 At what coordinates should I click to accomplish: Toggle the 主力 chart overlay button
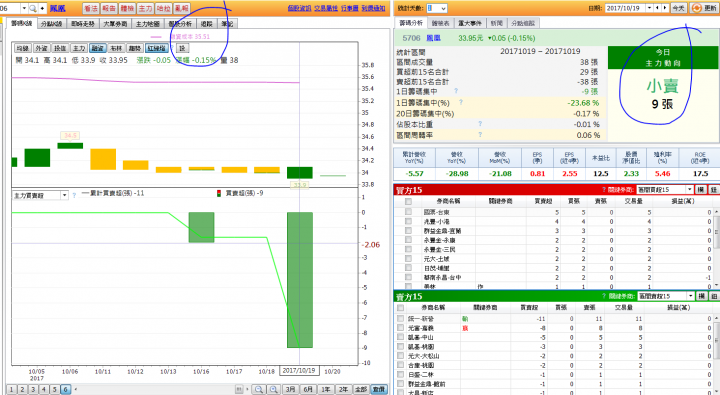79,48
